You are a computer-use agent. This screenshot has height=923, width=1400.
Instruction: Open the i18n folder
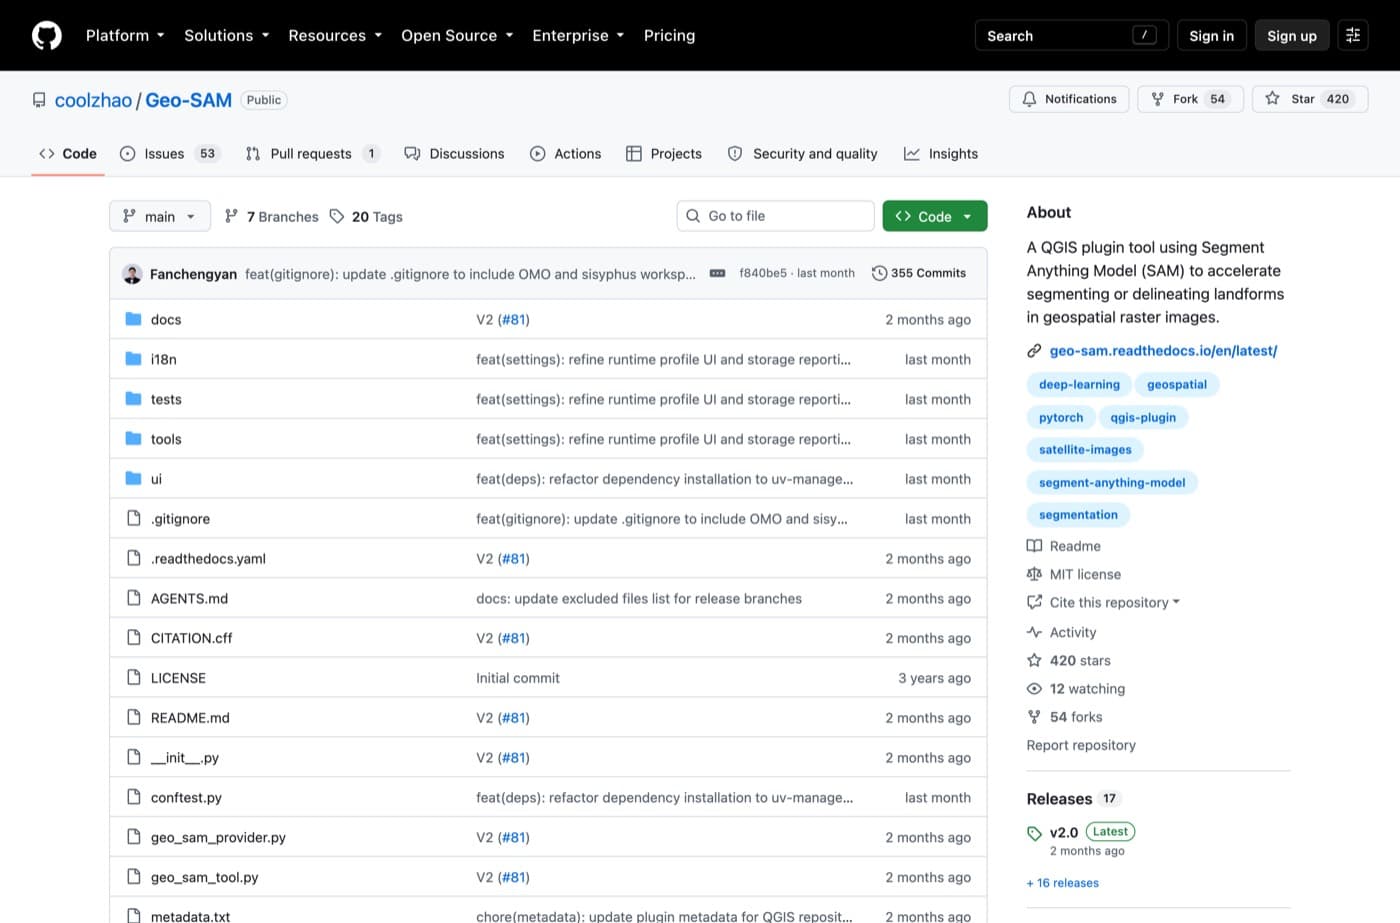163,359
